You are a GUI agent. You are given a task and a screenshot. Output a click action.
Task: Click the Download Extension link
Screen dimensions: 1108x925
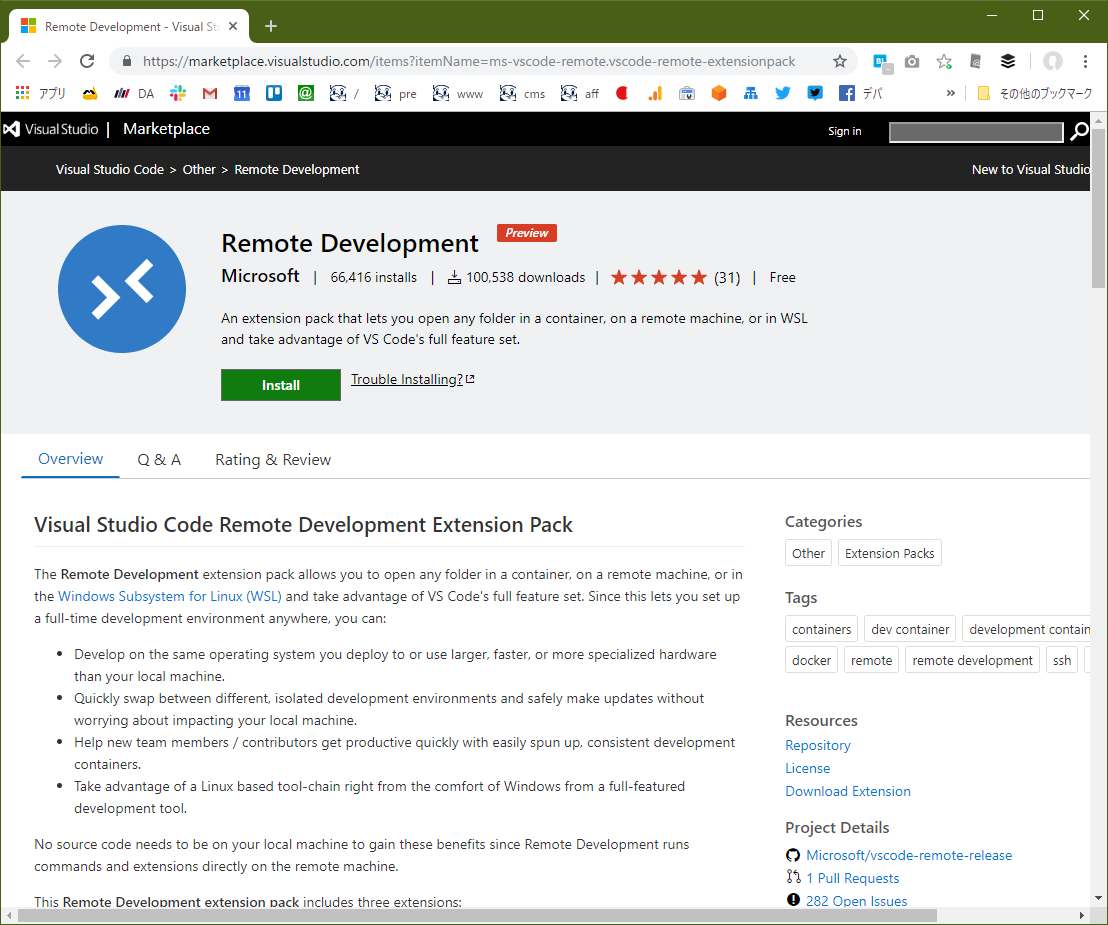coord(848,791)
